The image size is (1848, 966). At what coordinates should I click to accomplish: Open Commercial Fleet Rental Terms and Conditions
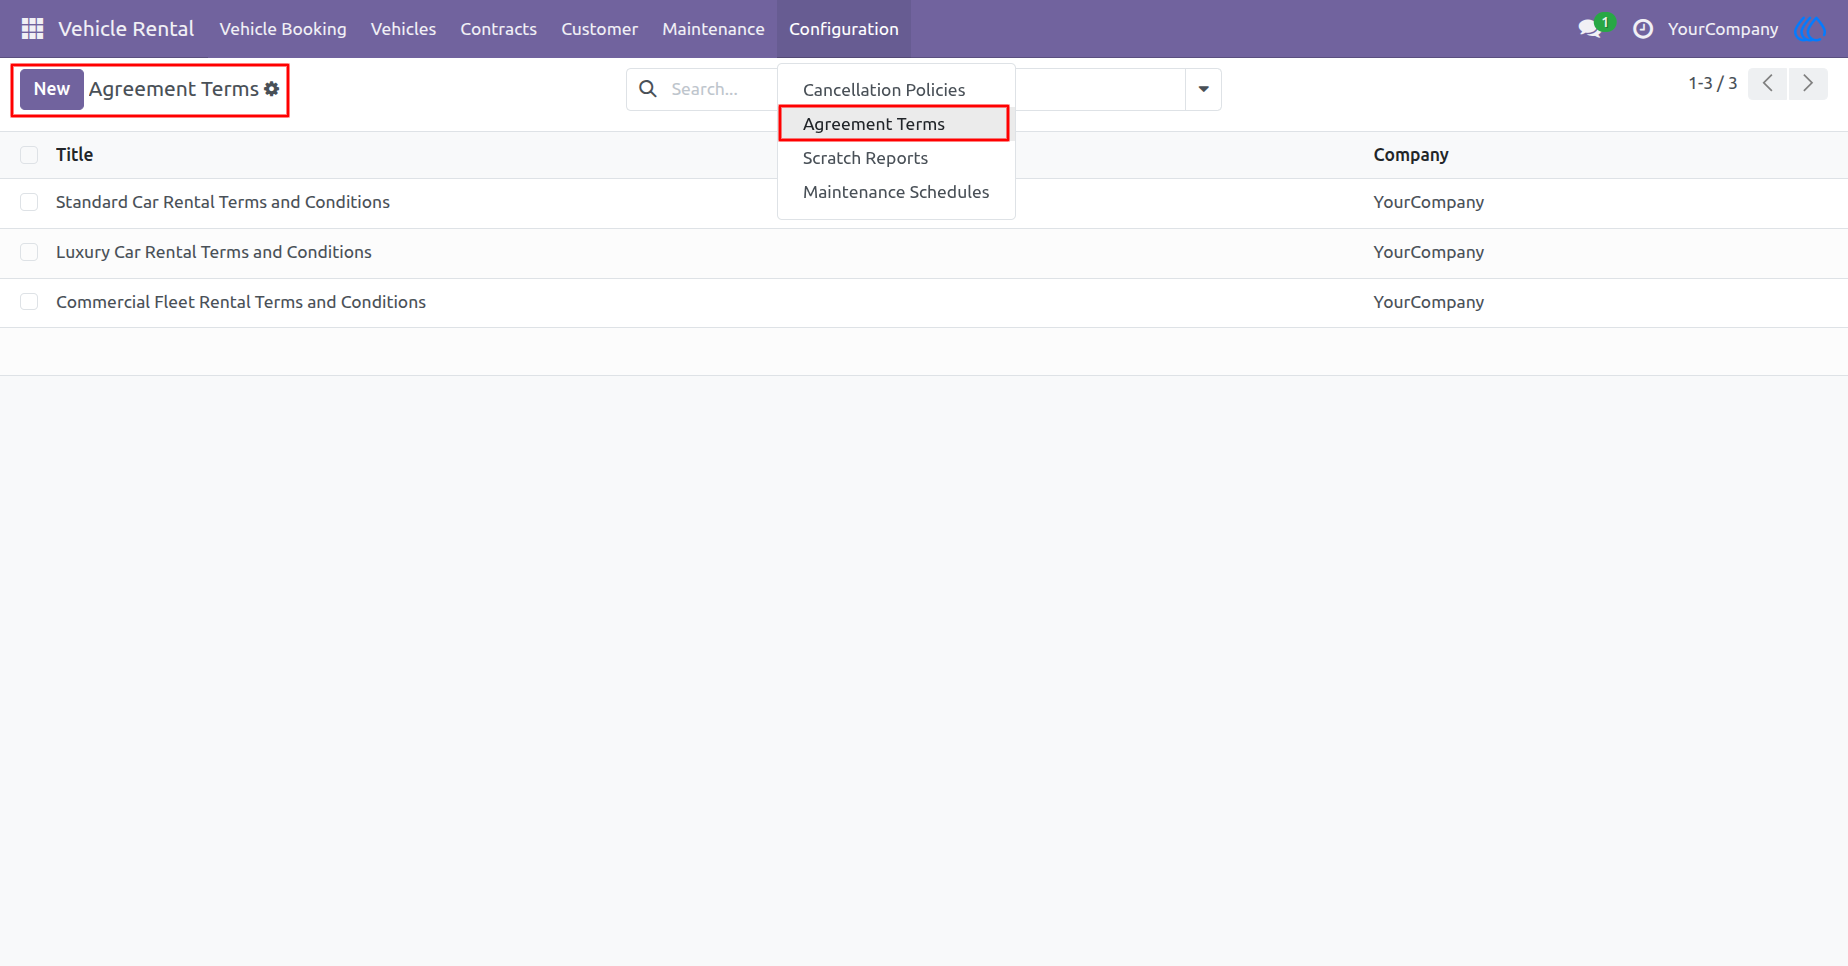241,302
